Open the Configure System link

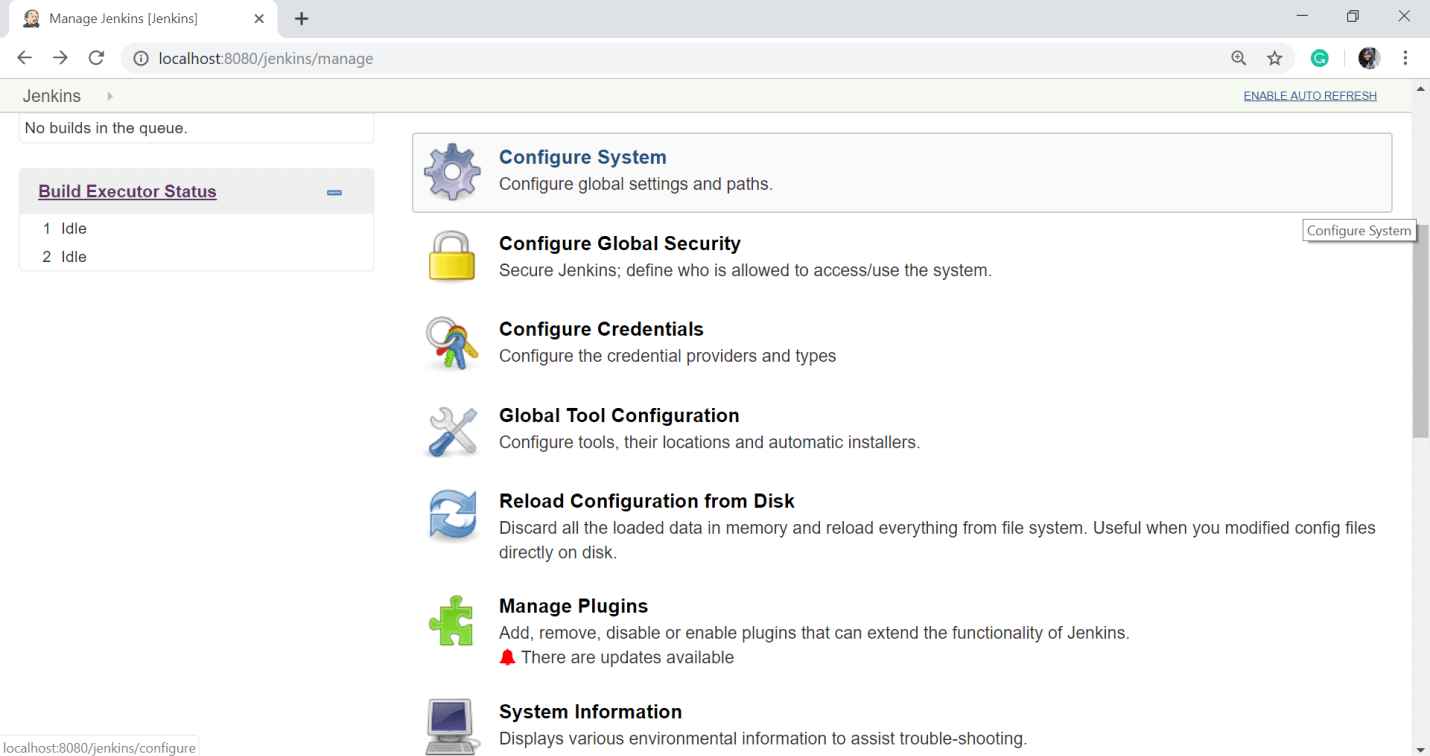(582, 157)
